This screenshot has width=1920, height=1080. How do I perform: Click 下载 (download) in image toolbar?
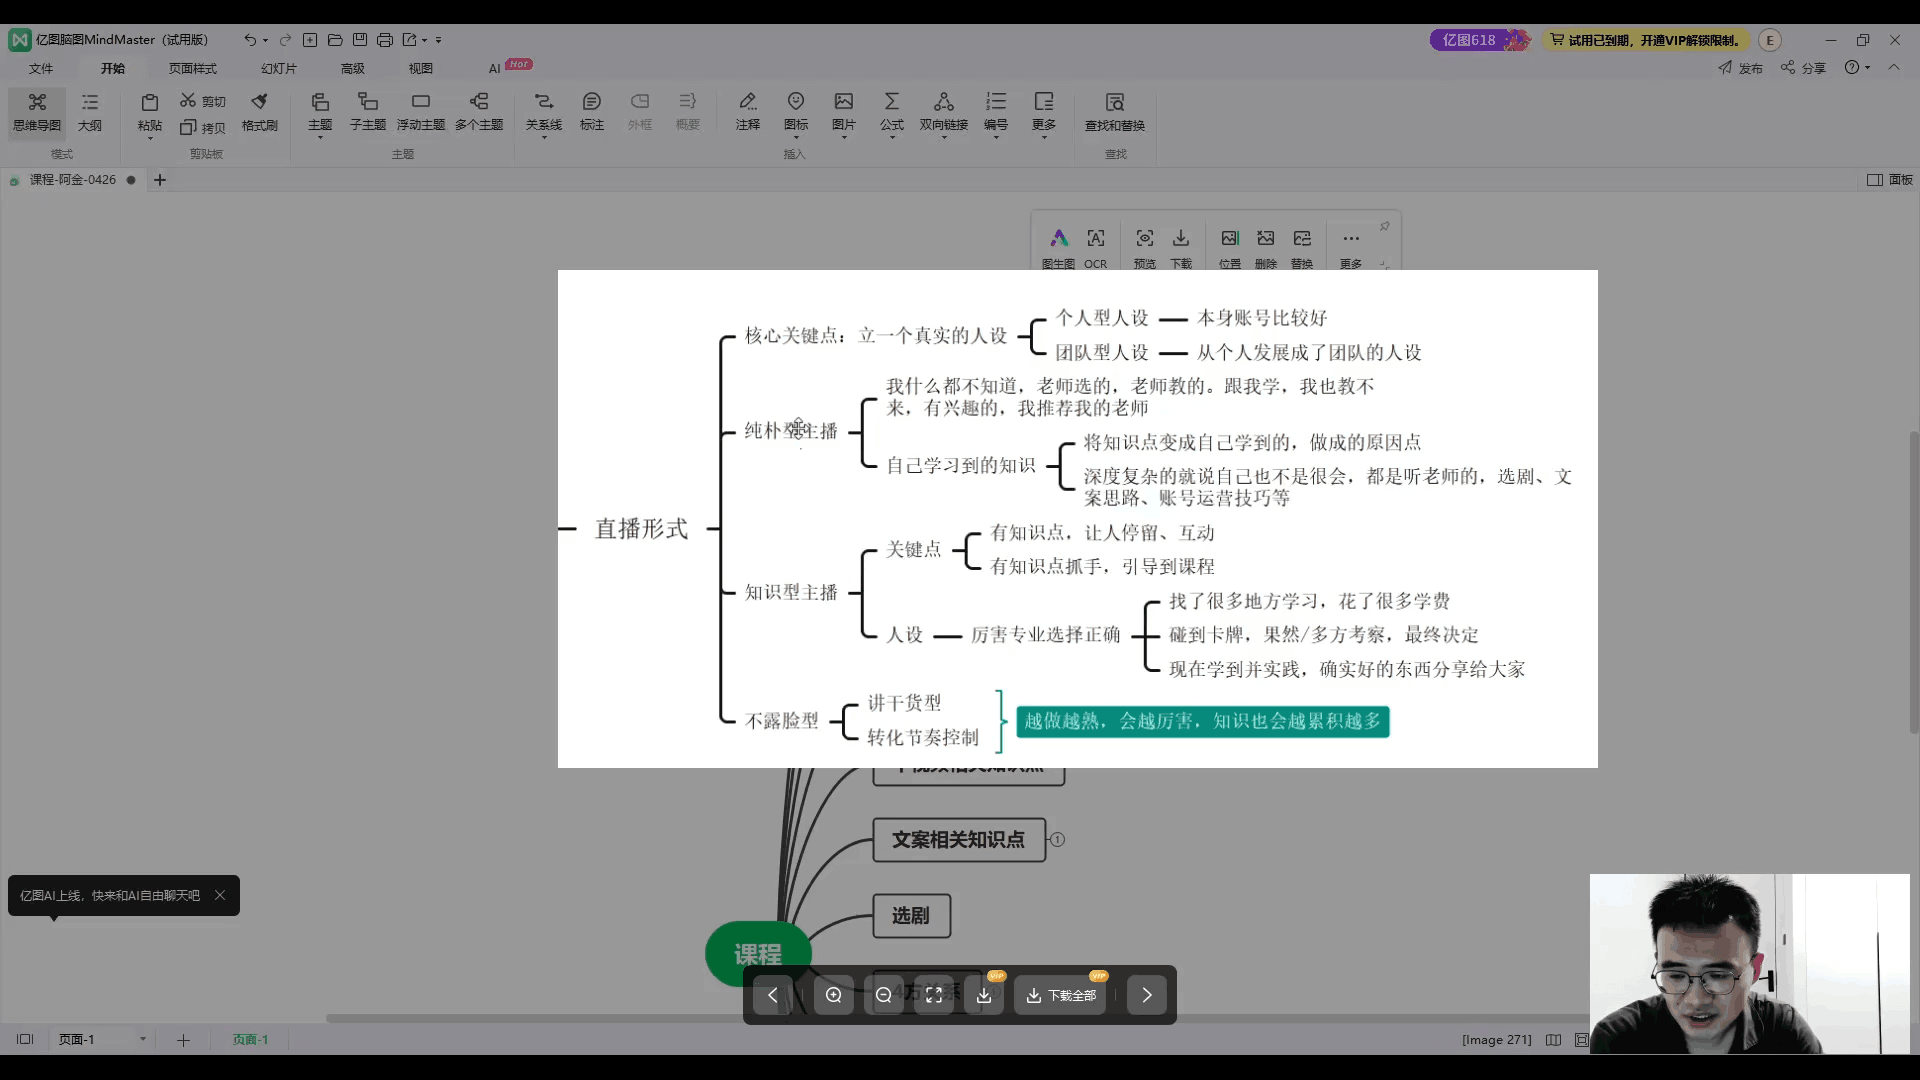pyautogui.click(x=1181, y=249)
